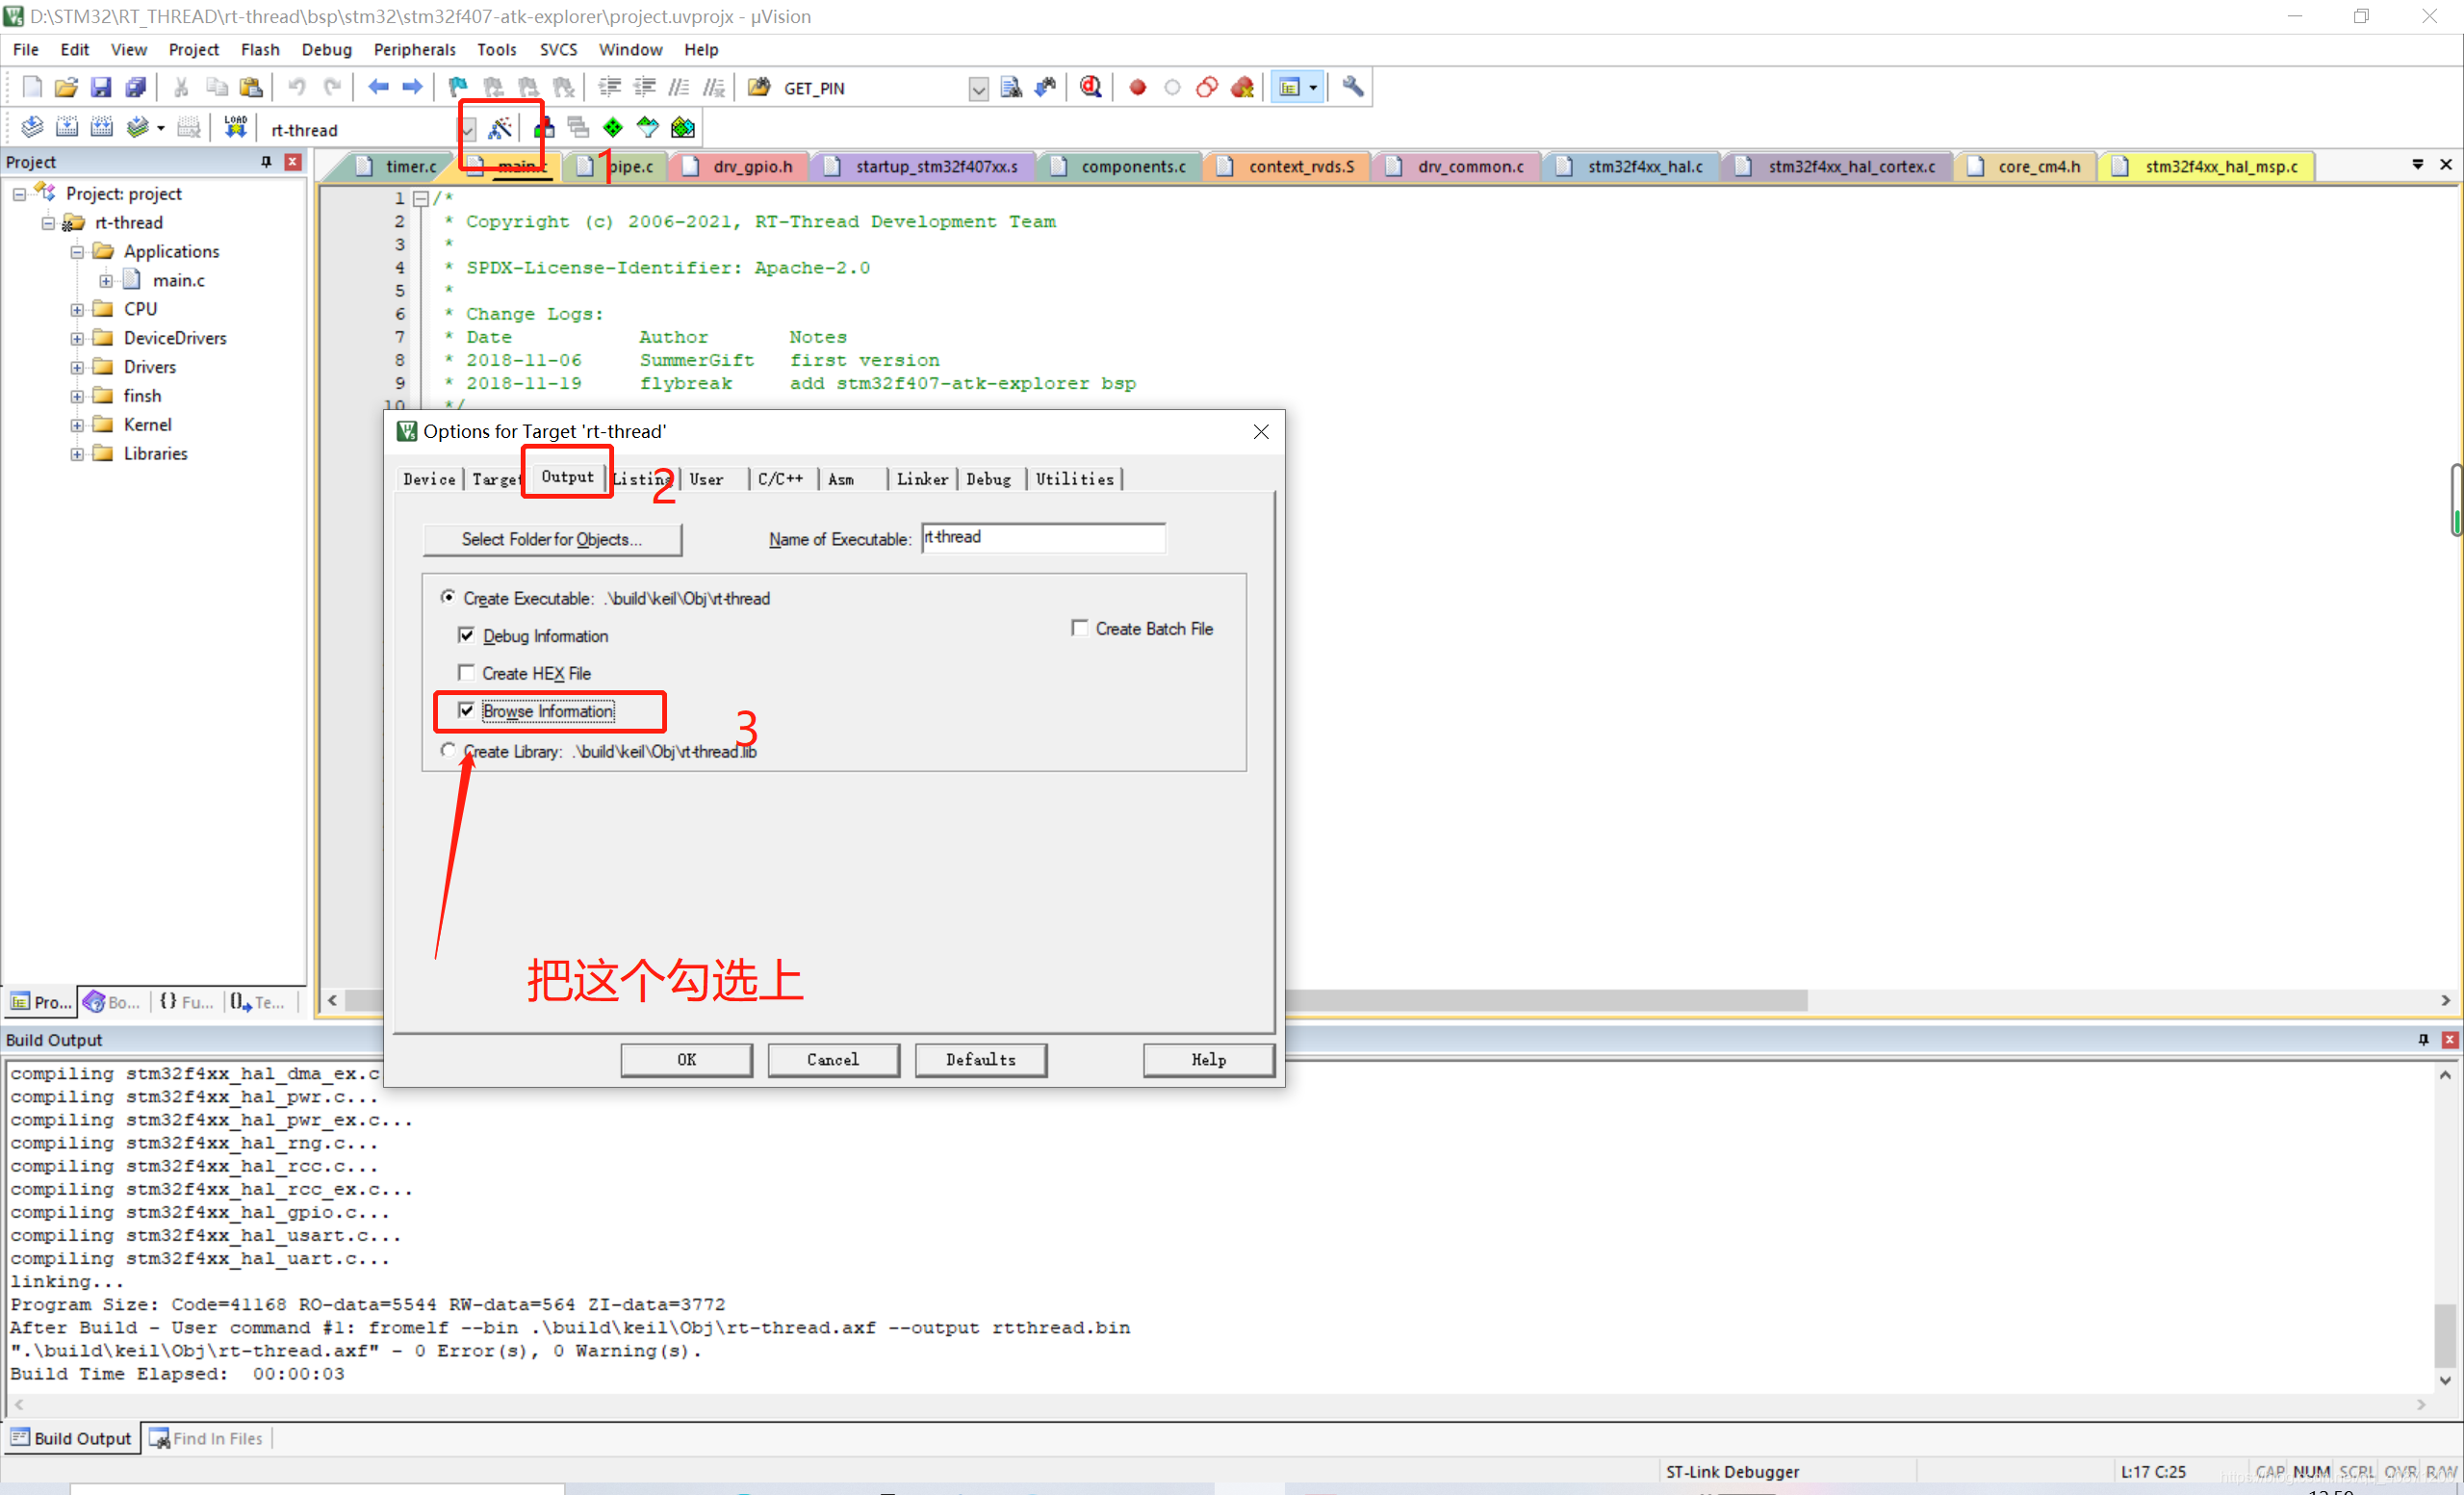Select Create Executable radio button

click(x=448, y=597)
